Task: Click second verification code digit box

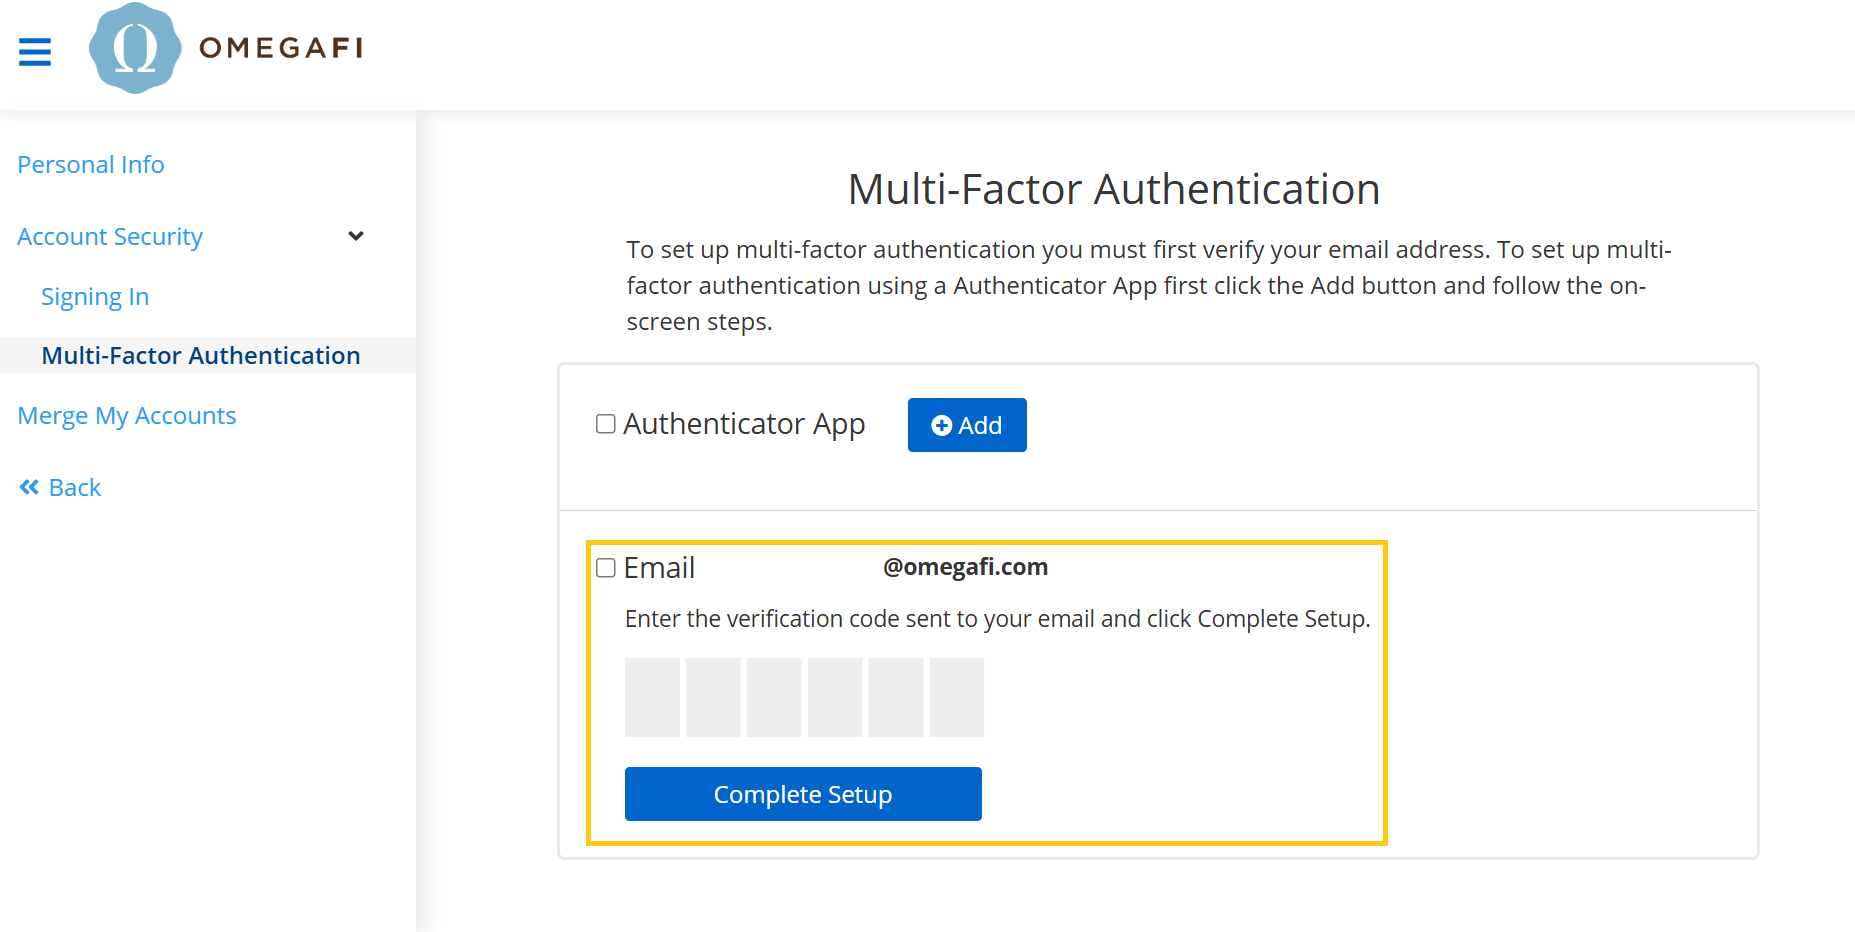Action: click(x=713, y=697)
